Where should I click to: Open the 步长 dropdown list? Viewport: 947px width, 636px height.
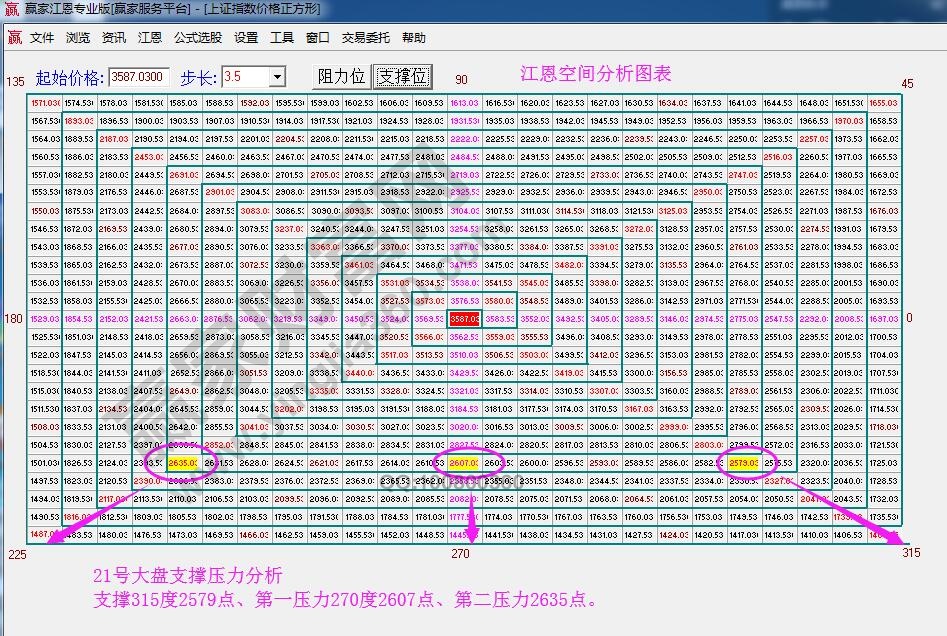(x=277, y=77)
